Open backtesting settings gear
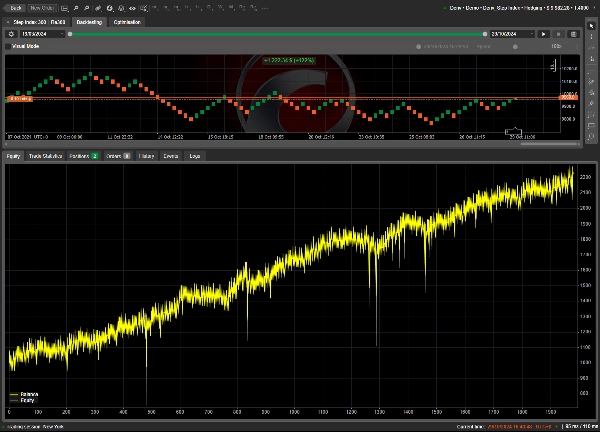The width and height of the screenshot is (600, 432). 11,34
